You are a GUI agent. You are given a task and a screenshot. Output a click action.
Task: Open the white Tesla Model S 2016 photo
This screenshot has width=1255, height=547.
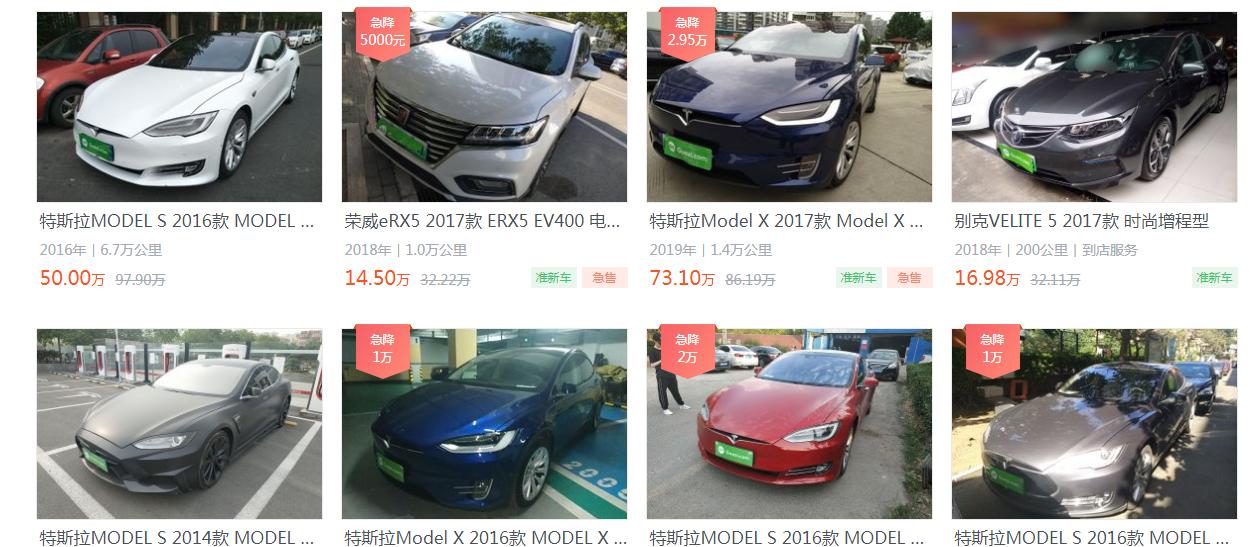pyautogui.click(x=179, y=107)
